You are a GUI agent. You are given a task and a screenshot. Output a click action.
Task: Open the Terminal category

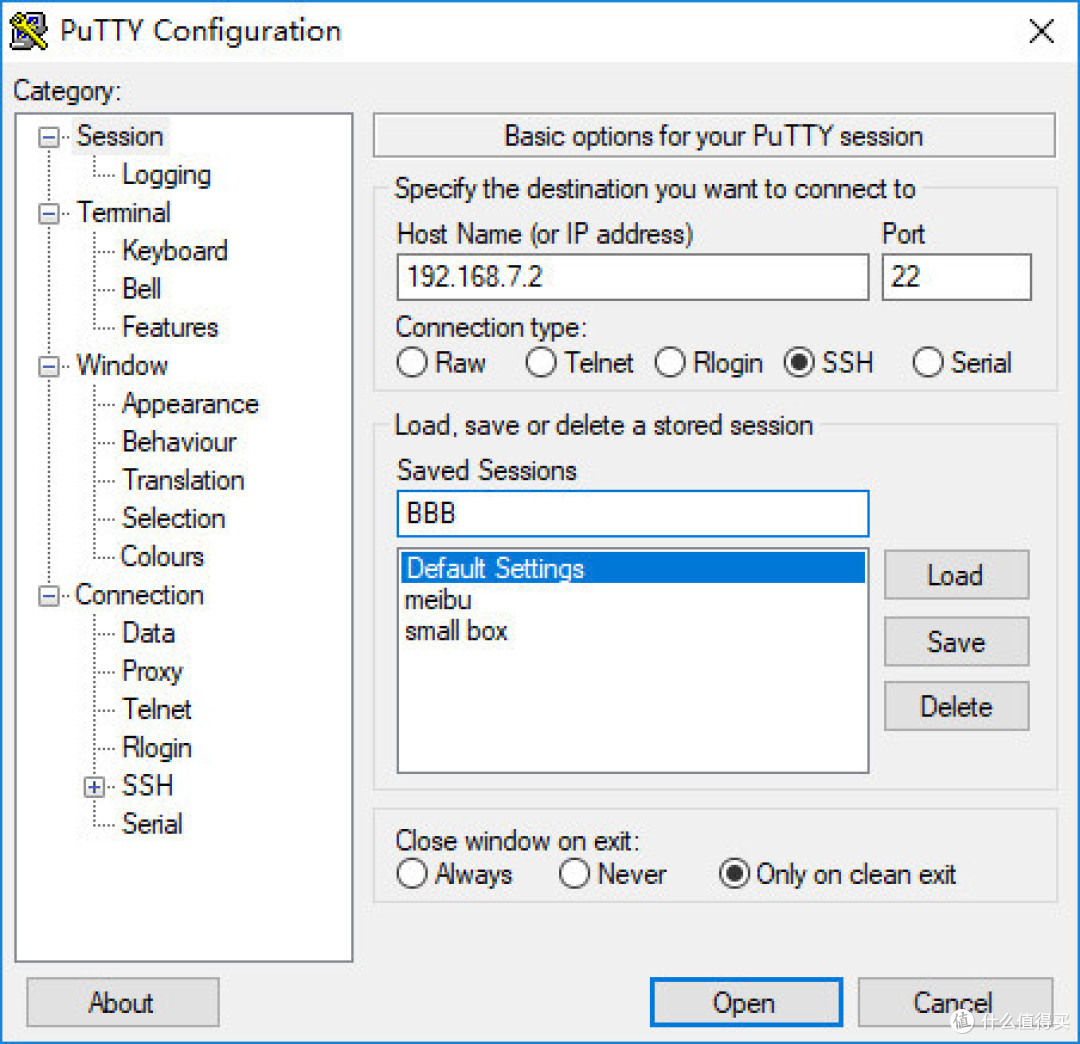(123, 213)
